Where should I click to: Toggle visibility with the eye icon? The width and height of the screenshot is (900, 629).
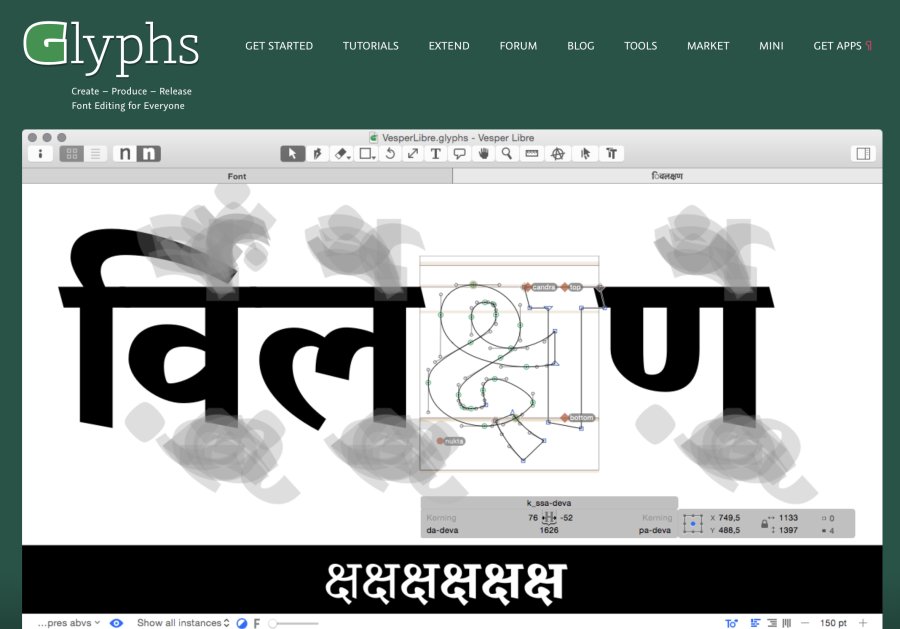pos(115,622)
